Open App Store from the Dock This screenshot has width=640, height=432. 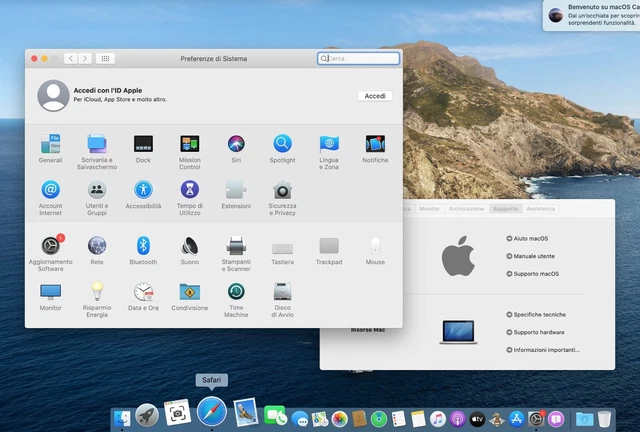(516, 419)
